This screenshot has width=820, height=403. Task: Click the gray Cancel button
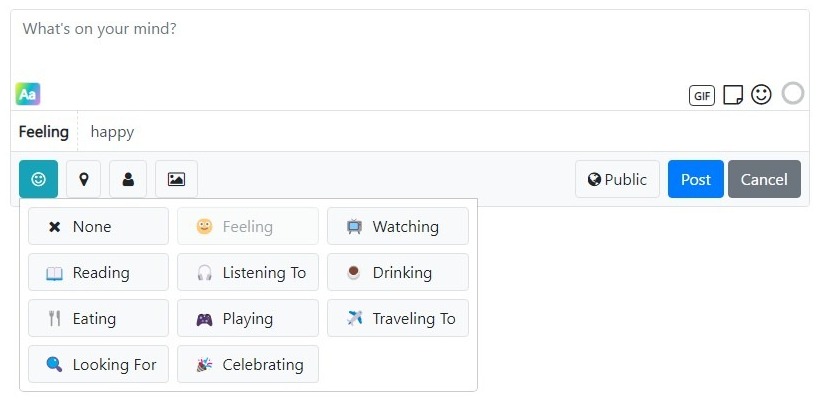pos(764,179)
